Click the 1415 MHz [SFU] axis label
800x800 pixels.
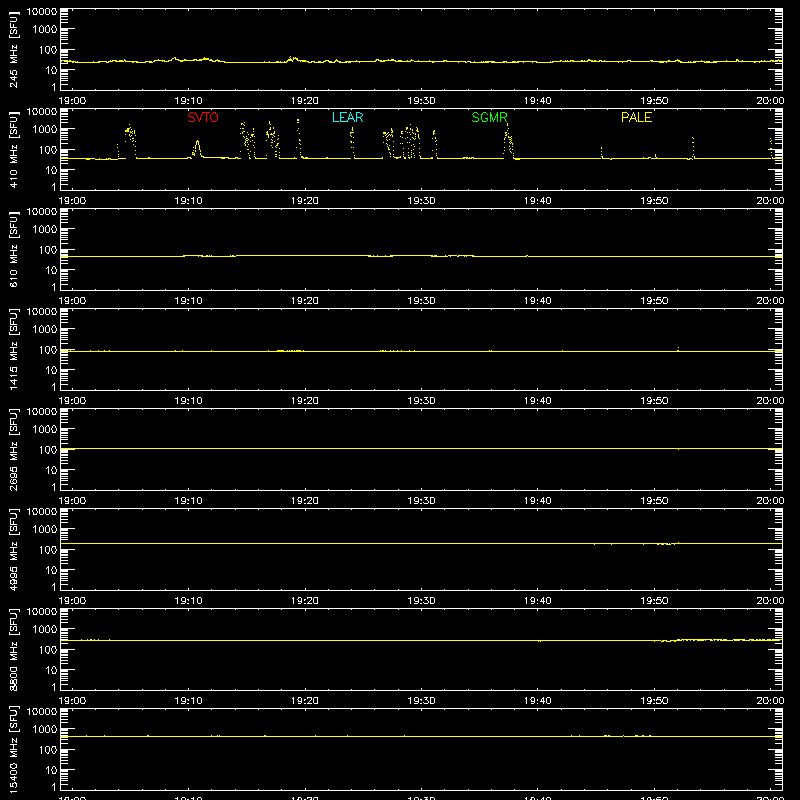coord(13,349)
